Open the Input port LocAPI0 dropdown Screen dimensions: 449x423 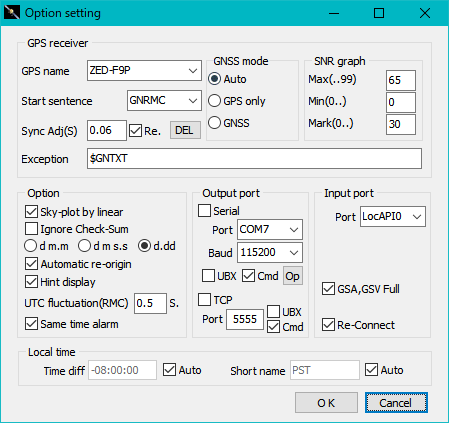393,217
